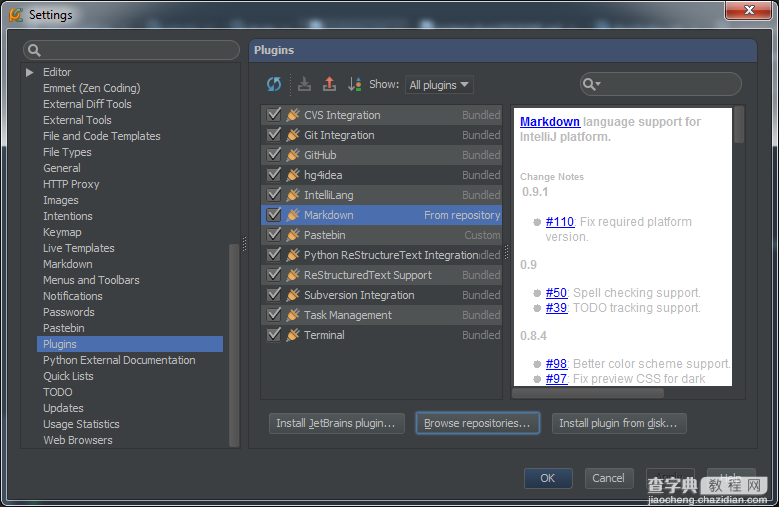Uncheck ReStructuredText Support plugin checkbox
Image resolution: width=779 pixels, height=507 pixels.
274,275
